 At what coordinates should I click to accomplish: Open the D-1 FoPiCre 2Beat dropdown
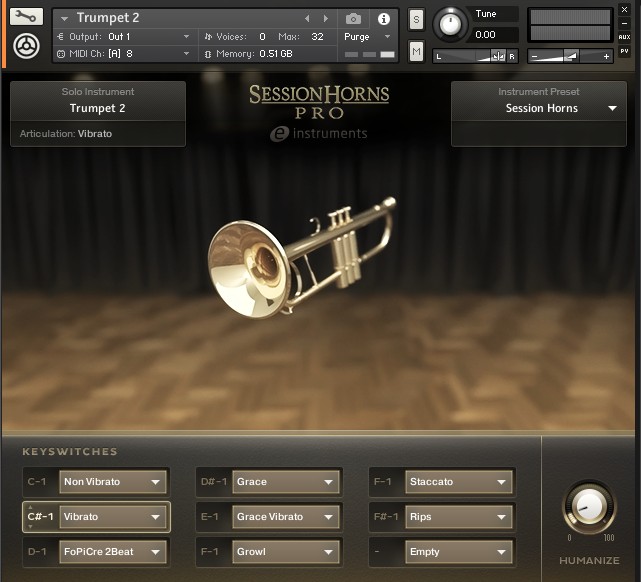113,552
